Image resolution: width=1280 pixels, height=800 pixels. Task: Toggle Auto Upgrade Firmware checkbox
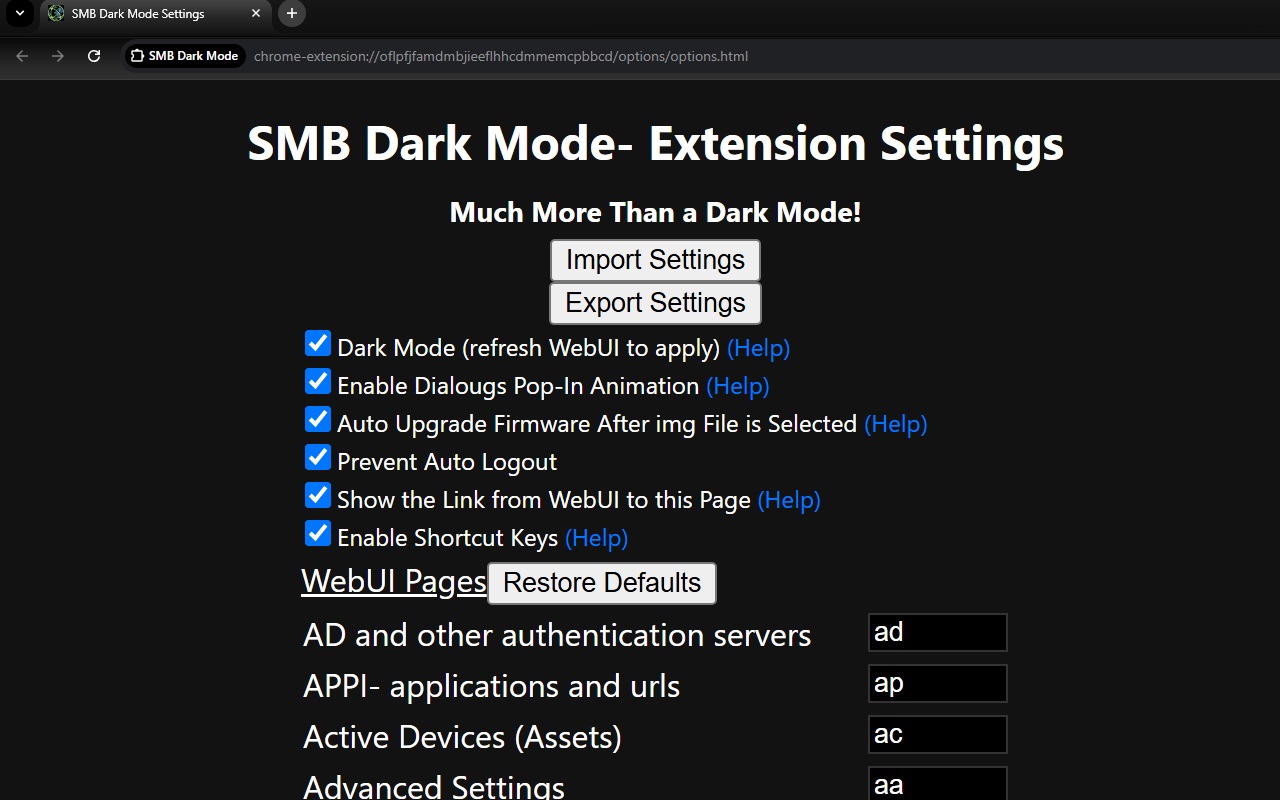point(318,420)
